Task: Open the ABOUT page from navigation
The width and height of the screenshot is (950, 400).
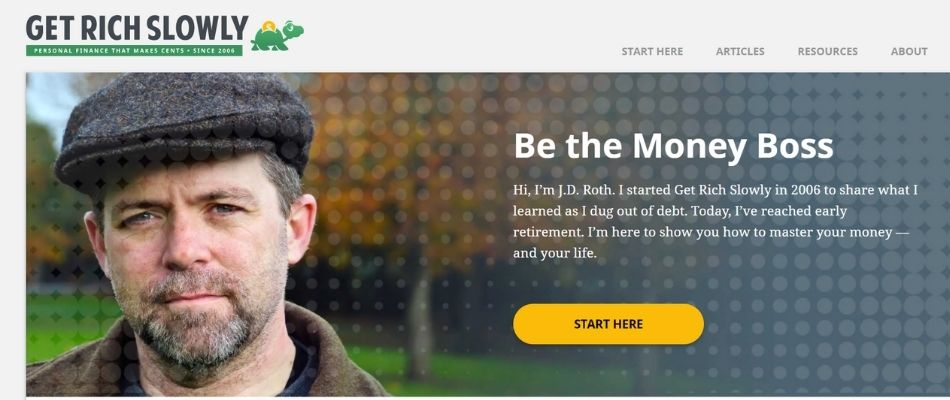Action: tap(909, 52)
